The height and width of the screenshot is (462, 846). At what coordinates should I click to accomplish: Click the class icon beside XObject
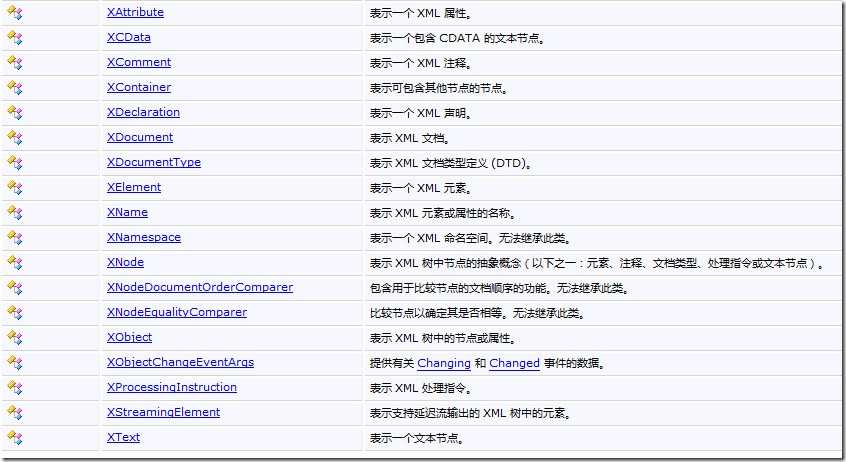click(15, 338)
